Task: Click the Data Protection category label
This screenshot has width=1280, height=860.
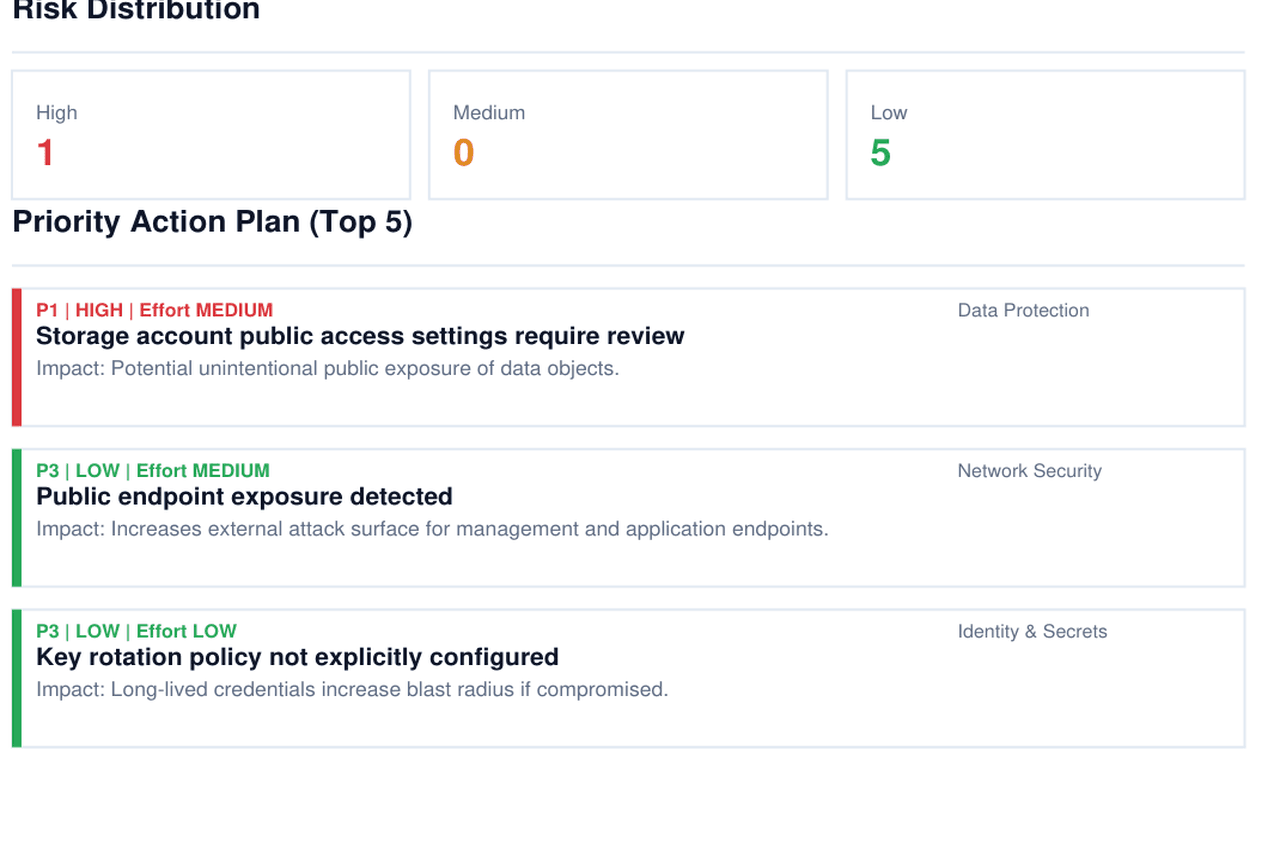Action: (1023, 310)
